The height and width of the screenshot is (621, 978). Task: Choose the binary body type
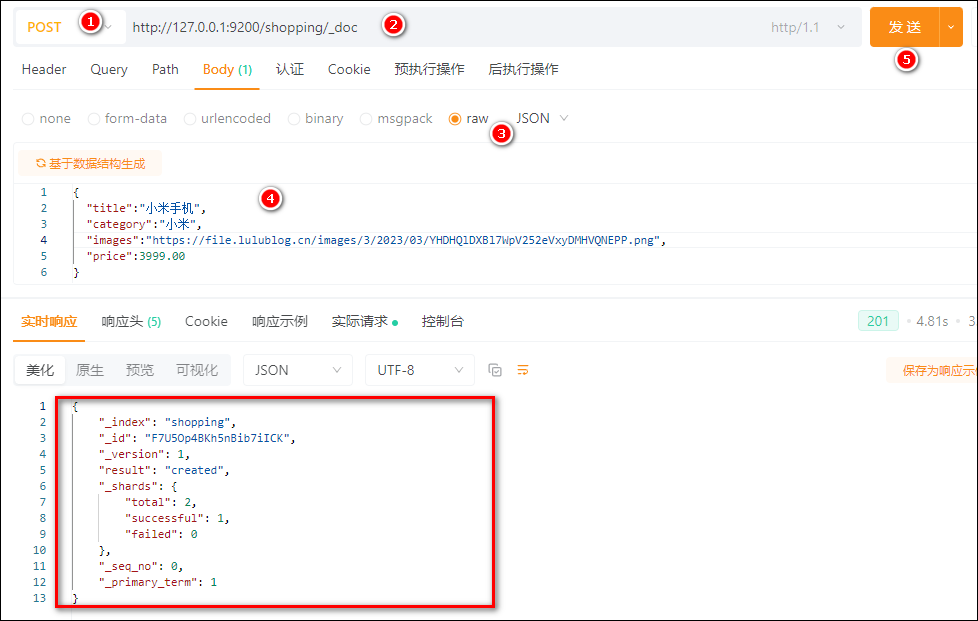click(x=294, y=118)
